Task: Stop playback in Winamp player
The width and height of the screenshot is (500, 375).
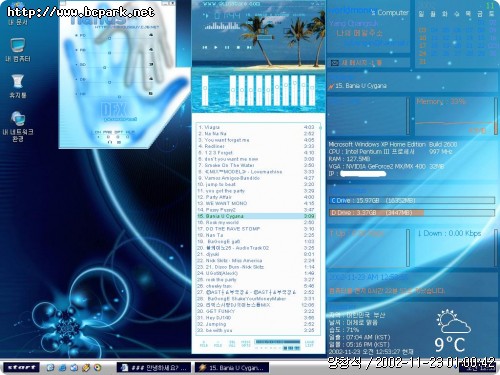Action: [x=238, y=47]
